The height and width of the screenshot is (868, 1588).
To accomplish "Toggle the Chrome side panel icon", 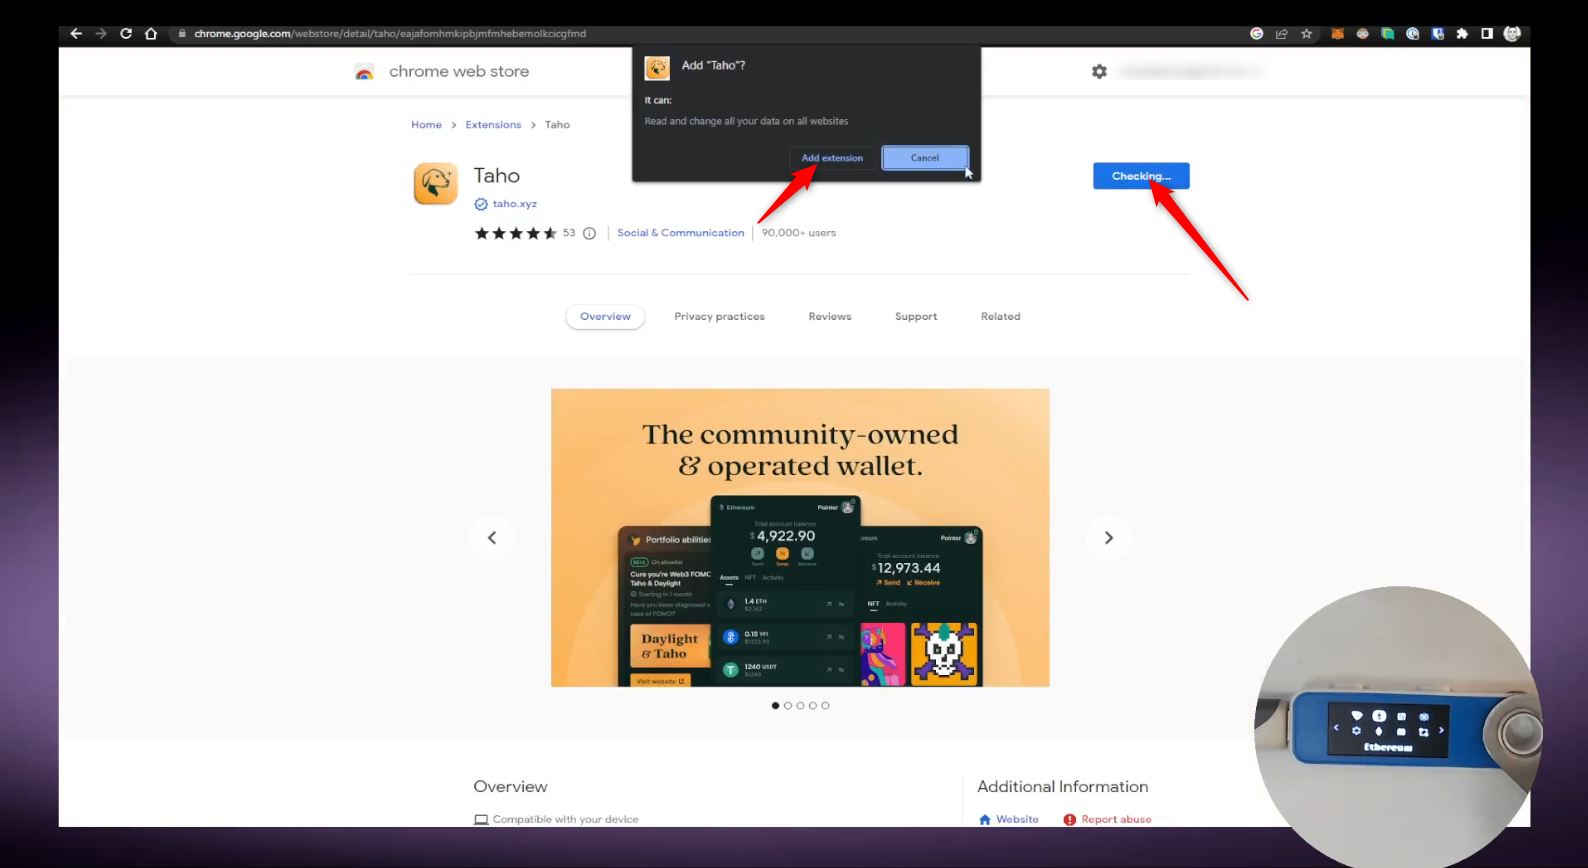I will (x=1487, y=34).
